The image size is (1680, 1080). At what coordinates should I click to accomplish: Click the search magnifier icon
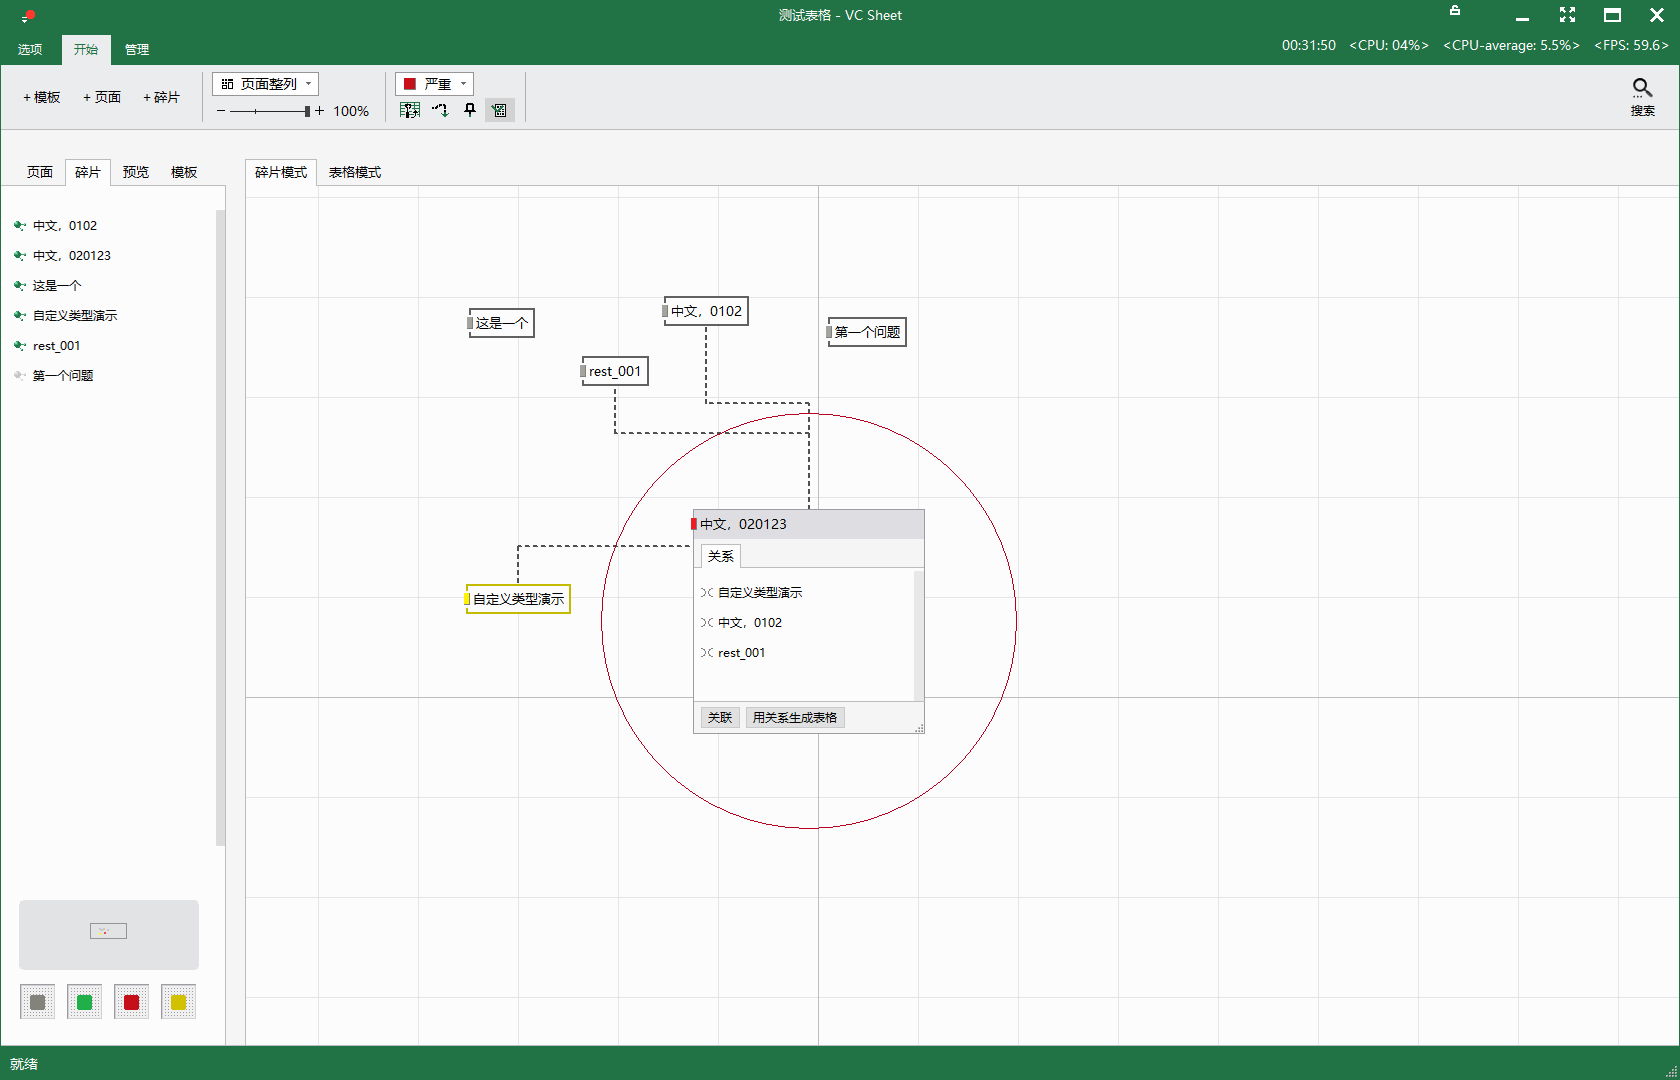coord(1642,89)
